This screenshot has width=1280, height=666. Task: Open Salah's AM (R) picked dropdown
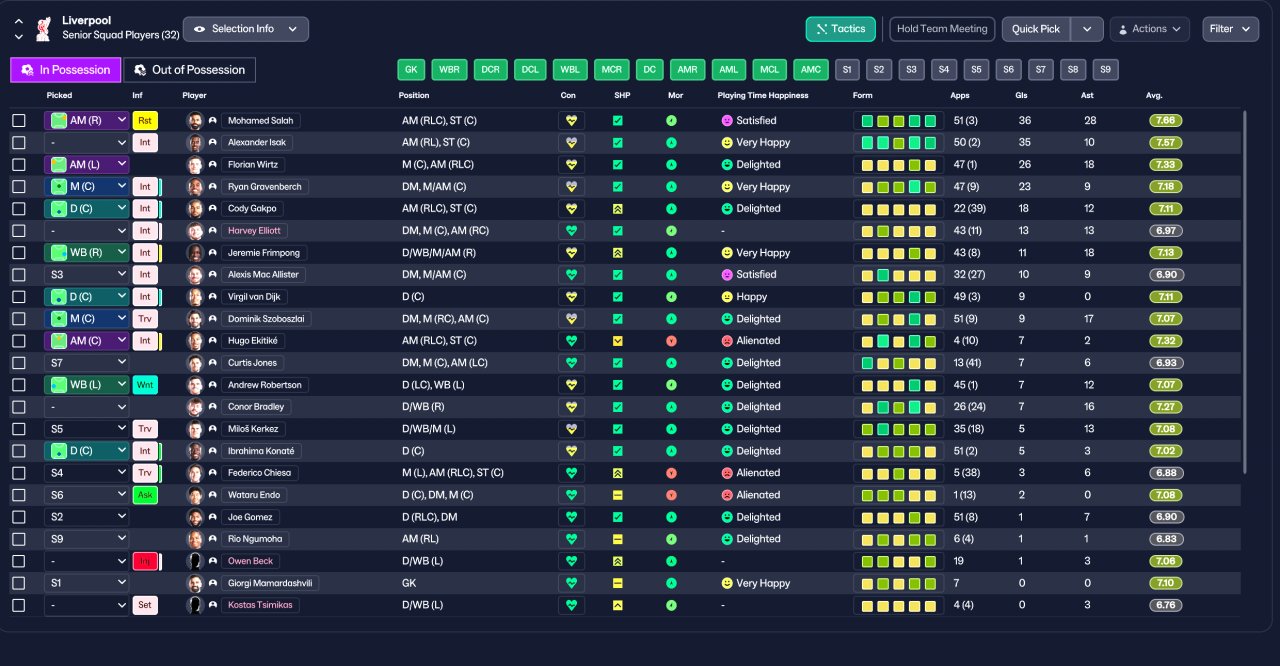point(87,121)
